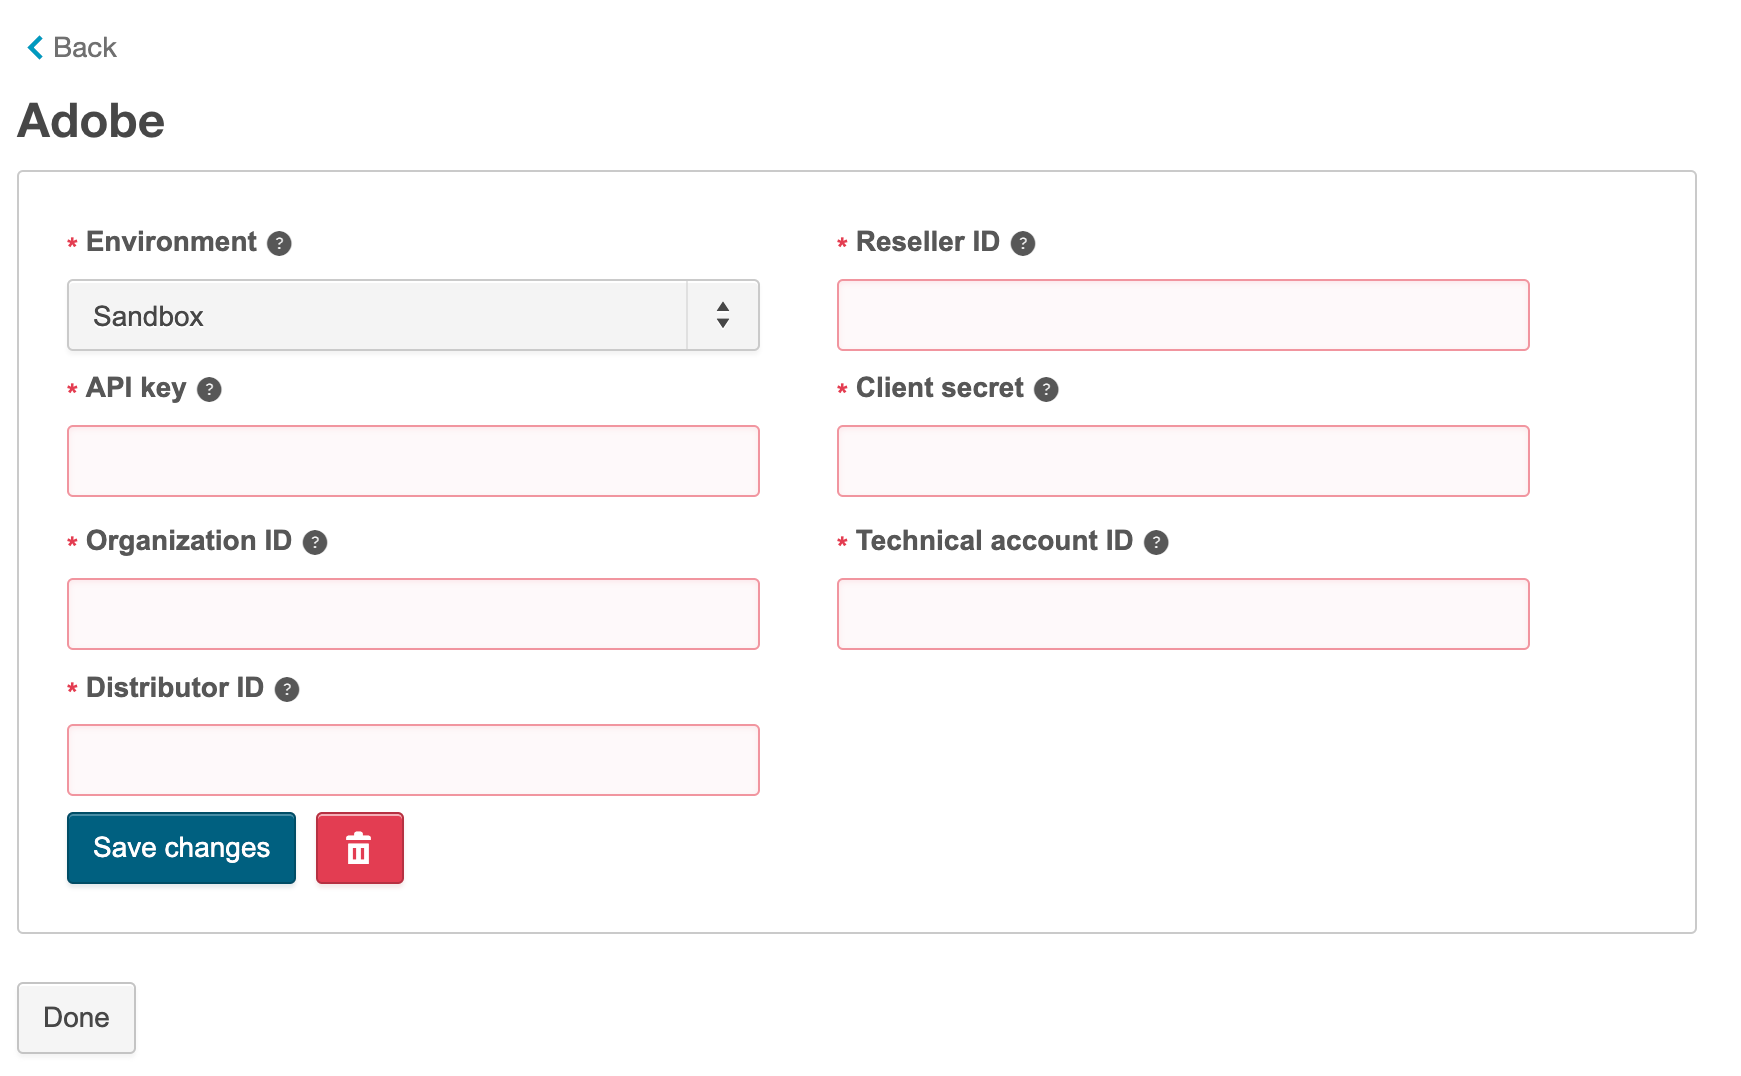Focus the Client secret input field
Screen dimensions: 1741x1076
pos(1183,461)
